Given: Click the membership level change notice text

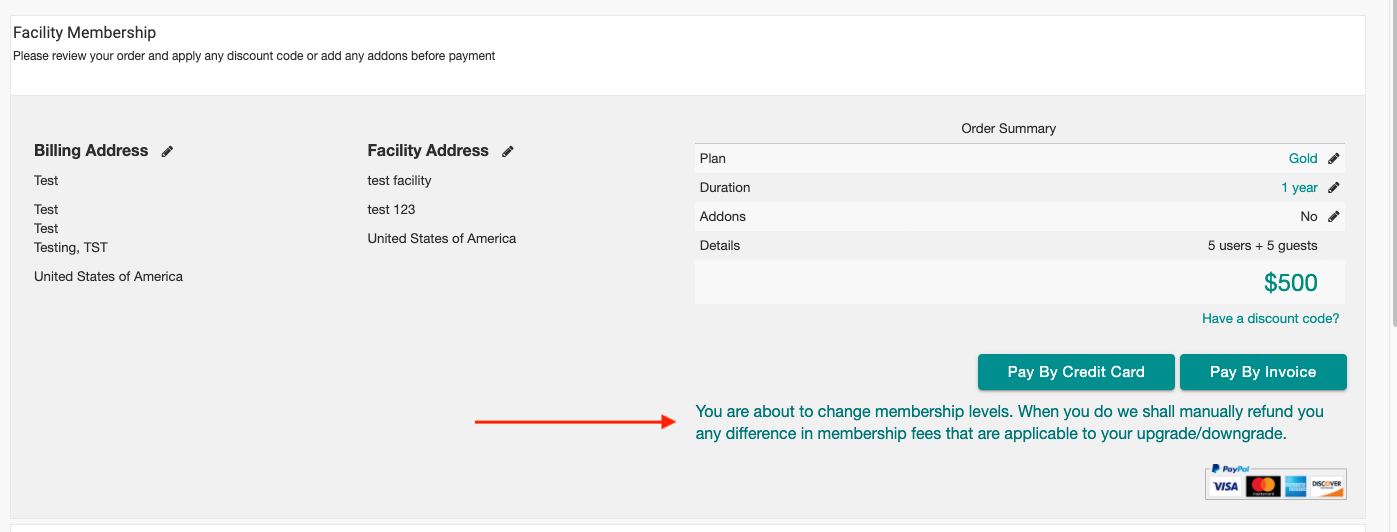Looking at the screenshot, I should [1009, 423].
